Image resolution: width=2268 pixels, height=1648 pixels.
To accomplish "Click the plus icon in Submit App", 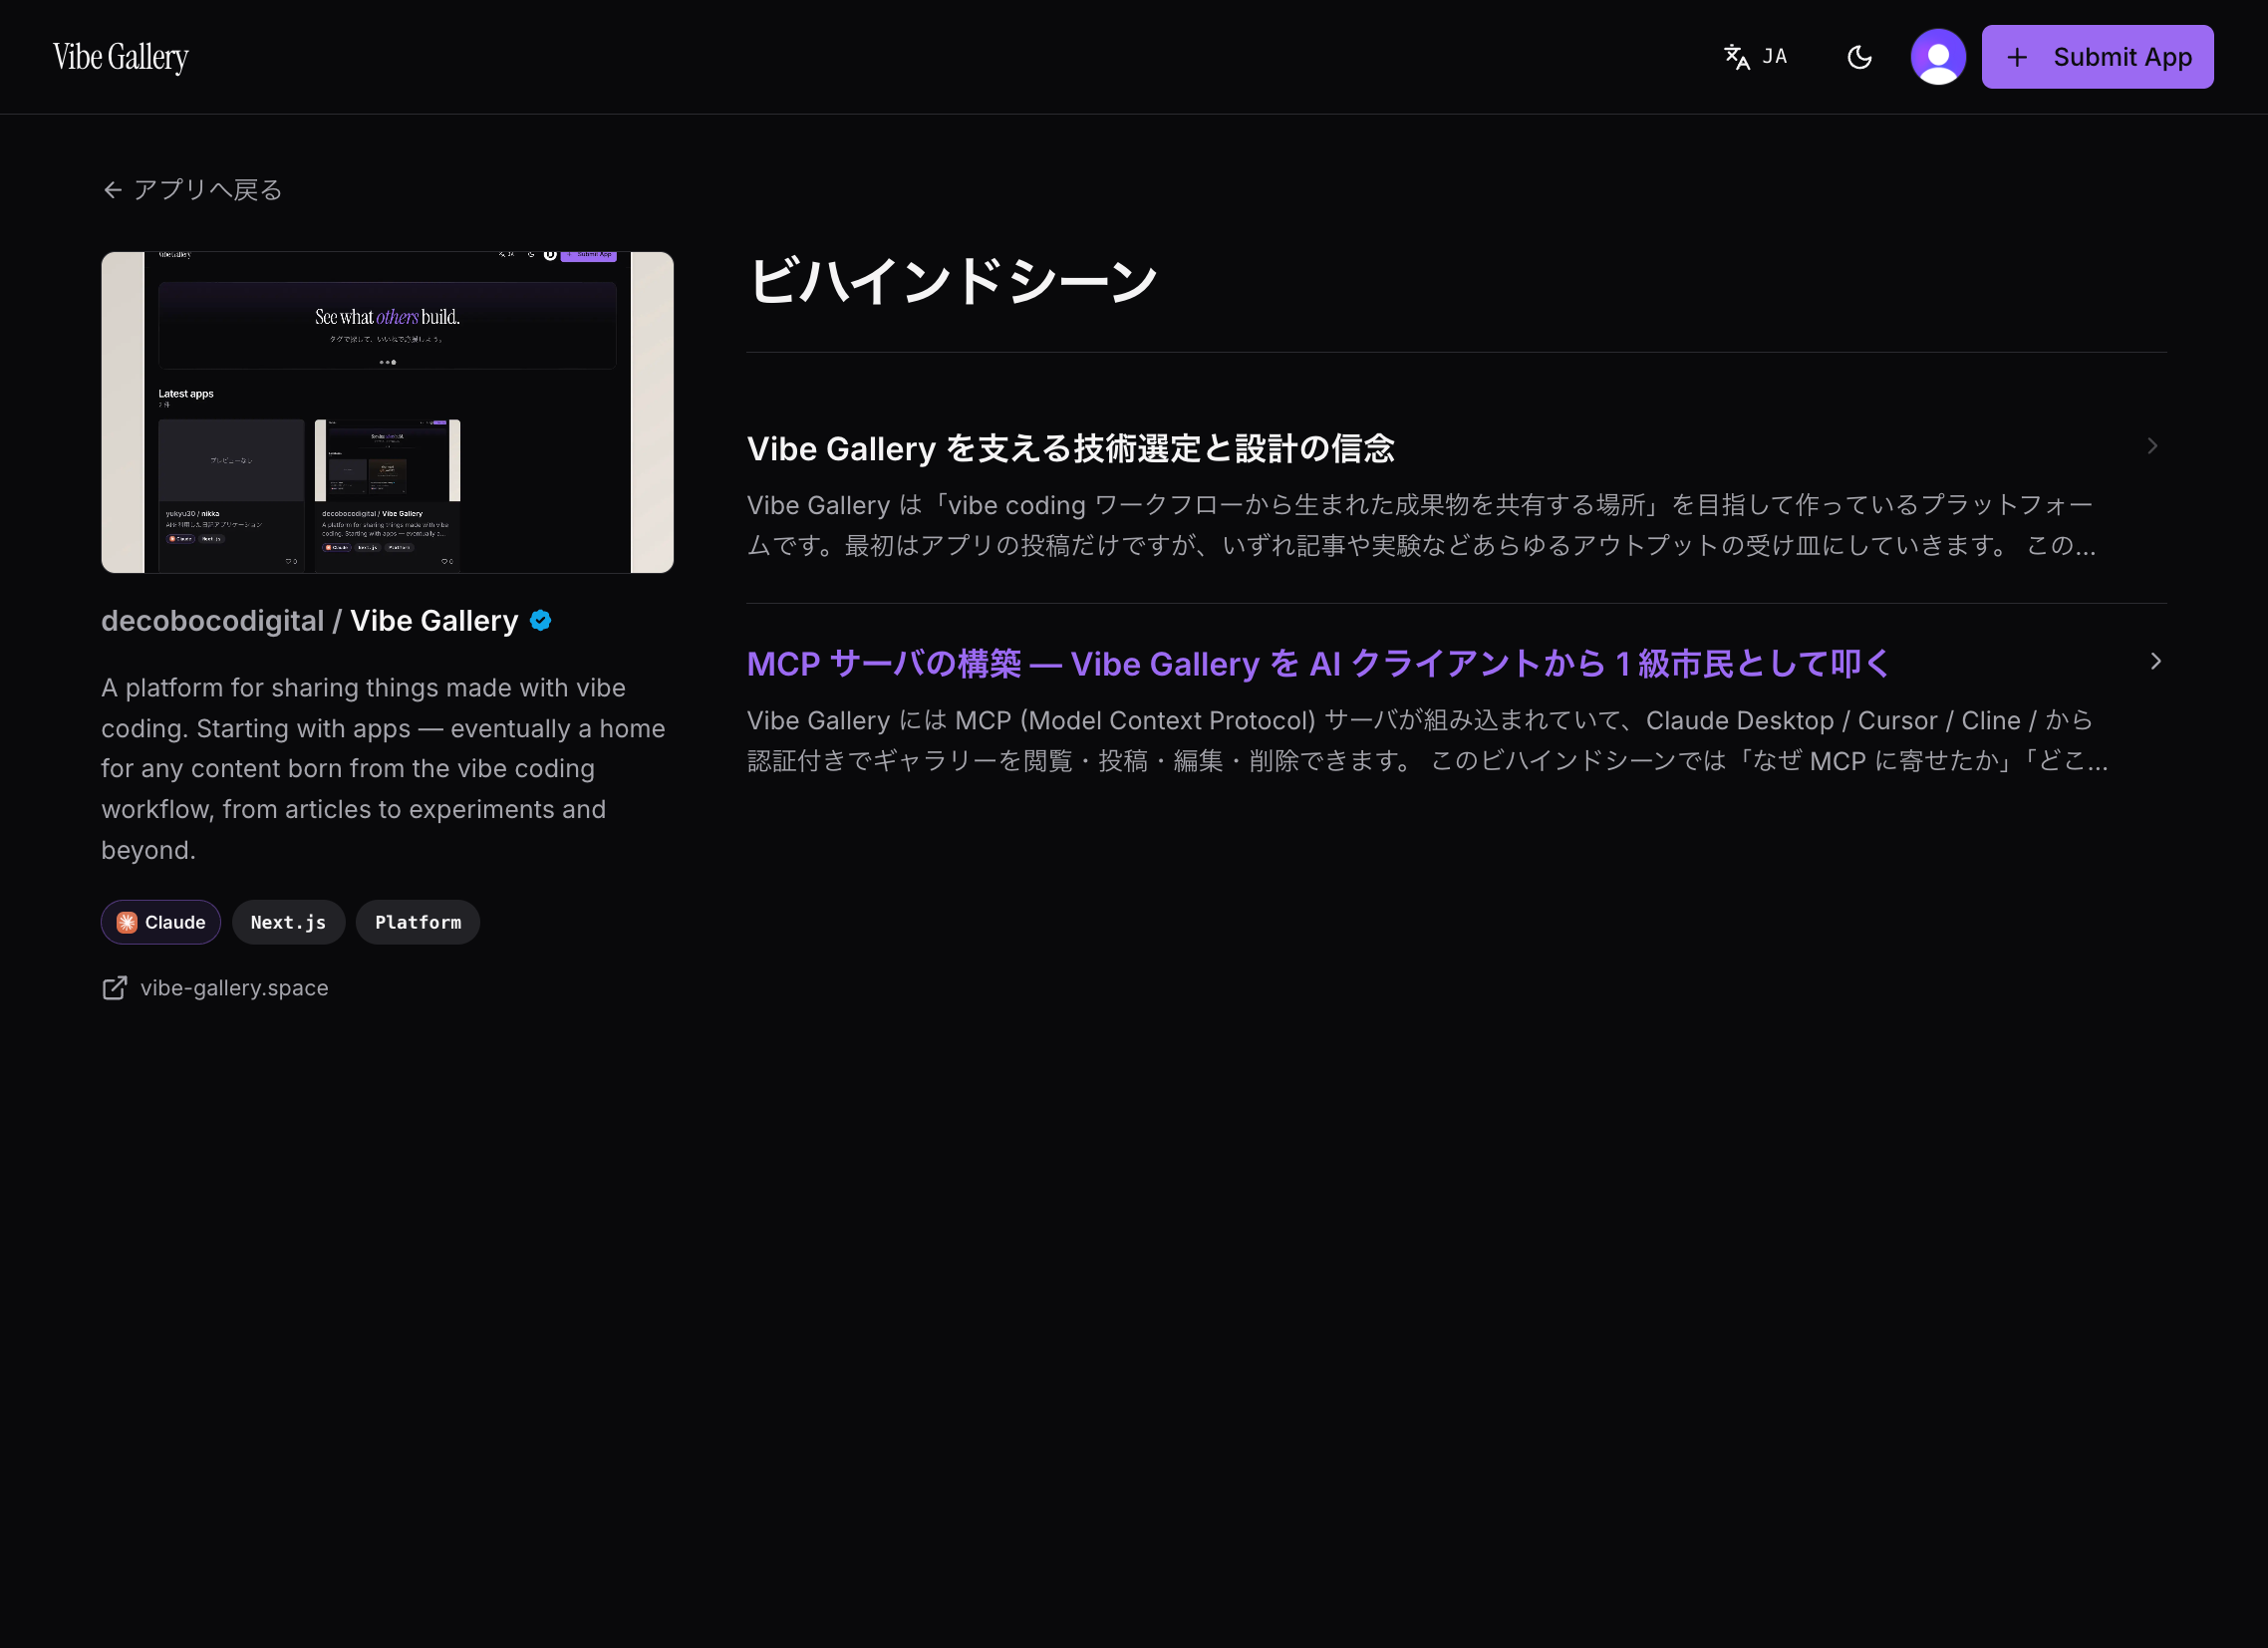I will tap(2017, 57).
